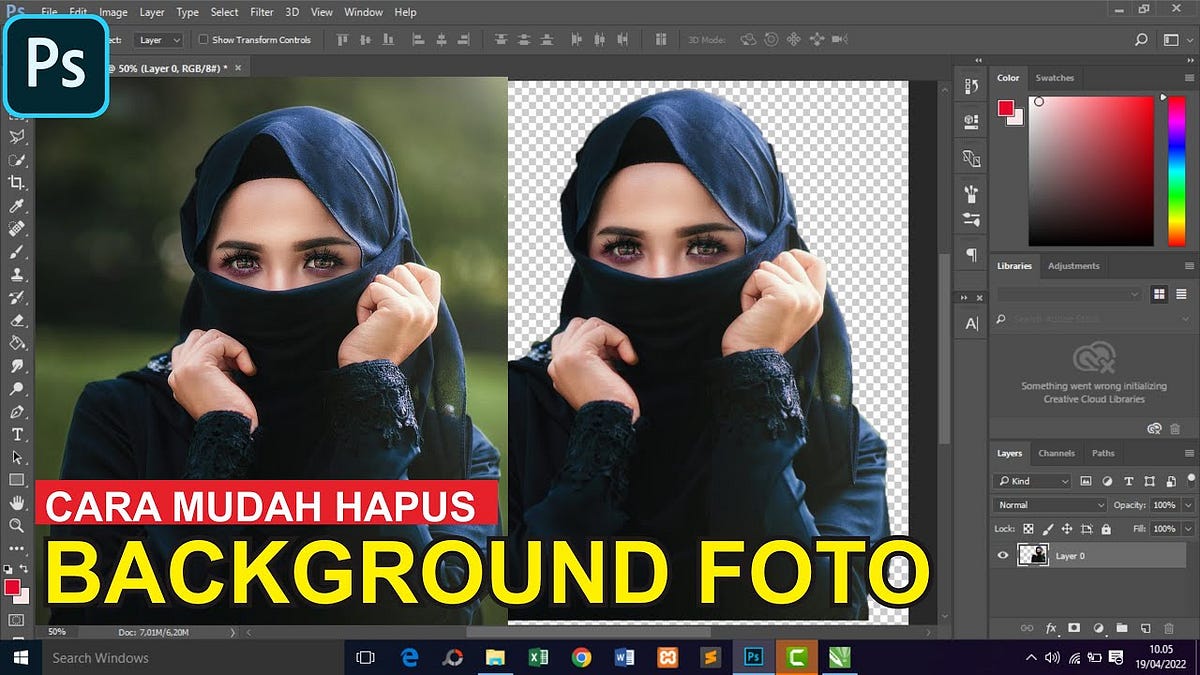Image resolution: width=1200 pixels, height=675 pixels.
Task: Create a new layer
Action: [1145, 628]
